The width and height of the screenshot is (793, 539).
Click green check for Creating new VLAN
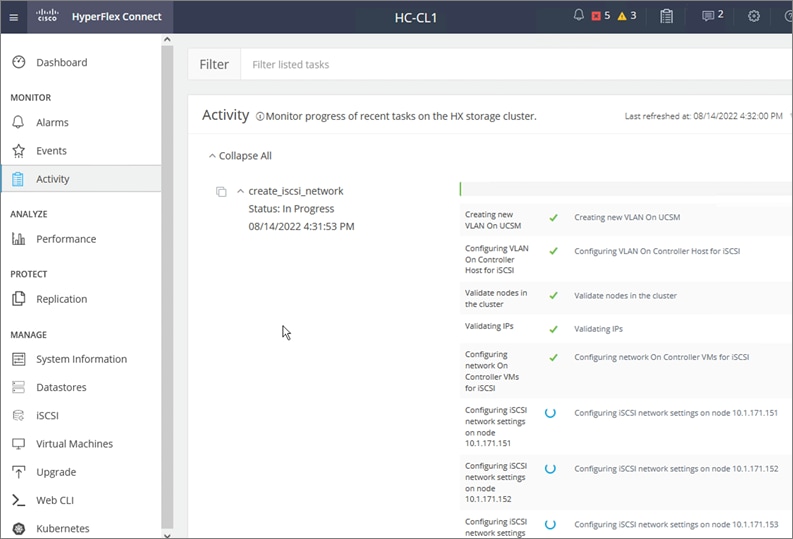(x=554, y=218)
